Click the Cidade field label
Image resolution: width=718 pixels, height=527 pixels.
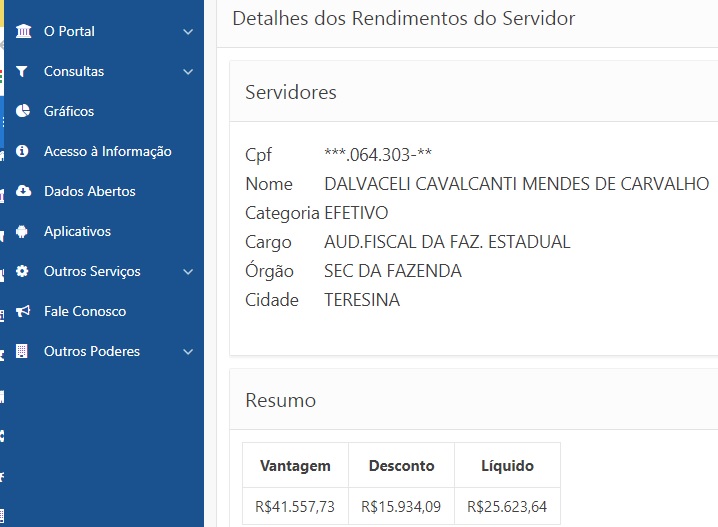click(x=272, y=300)
